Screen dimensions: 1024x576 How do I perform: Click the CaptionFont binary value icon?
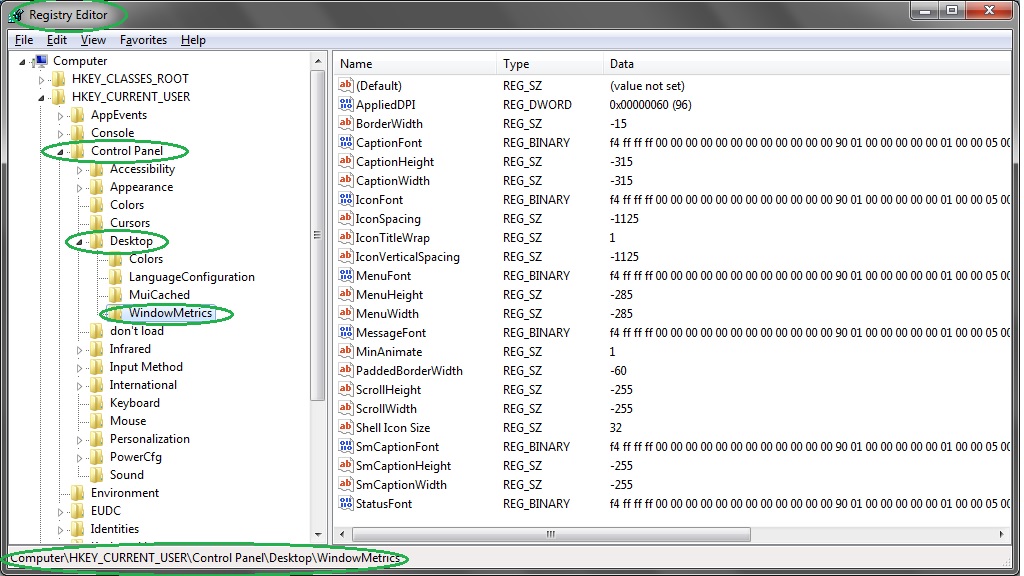[x=345, y=142]
